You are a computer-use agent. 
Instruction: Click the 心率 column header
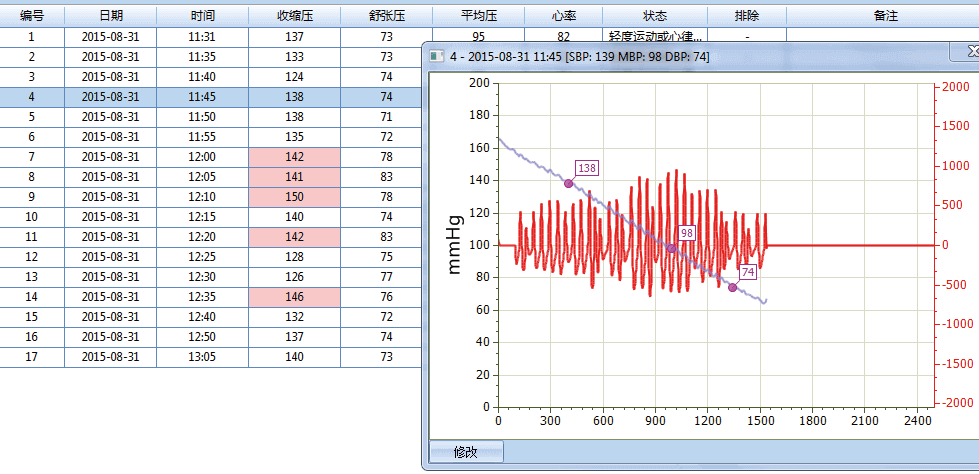pyautogui.click(x=563, y=17)
